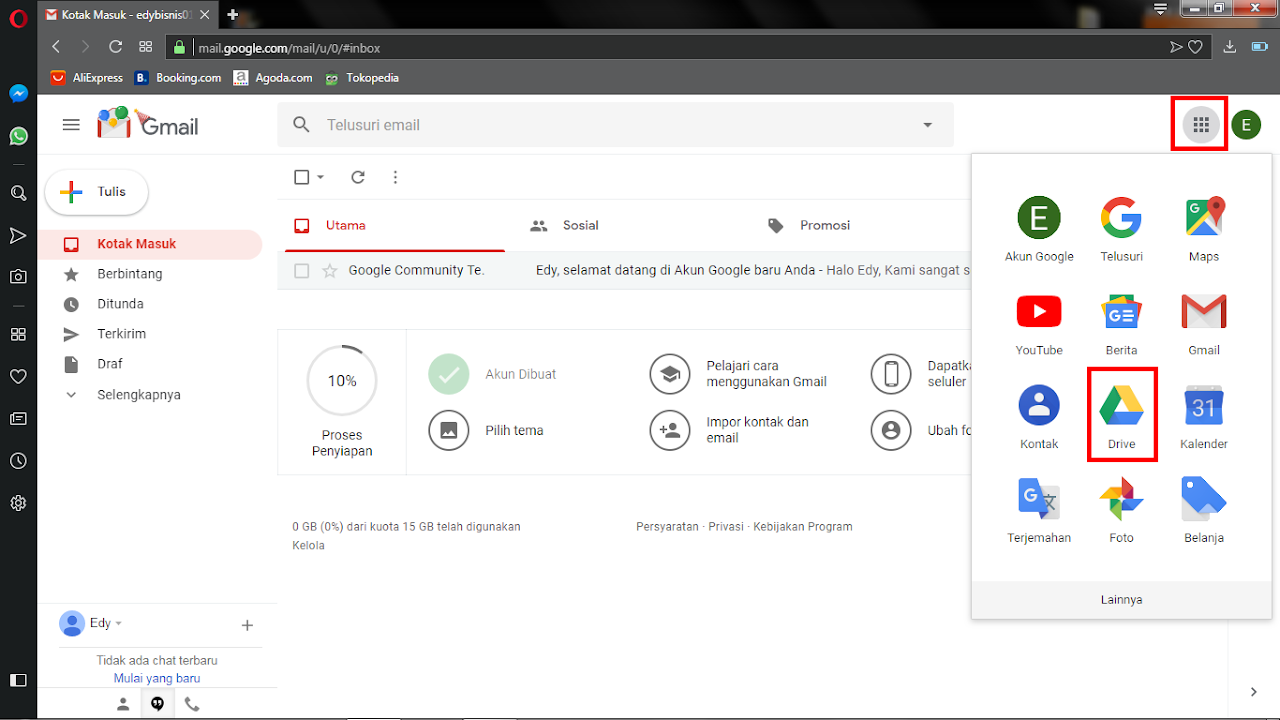The height and width of the screenshot is (720, 1280).
Task: Show search options dropdown in the search bar
Action: (x=927, y=125)
